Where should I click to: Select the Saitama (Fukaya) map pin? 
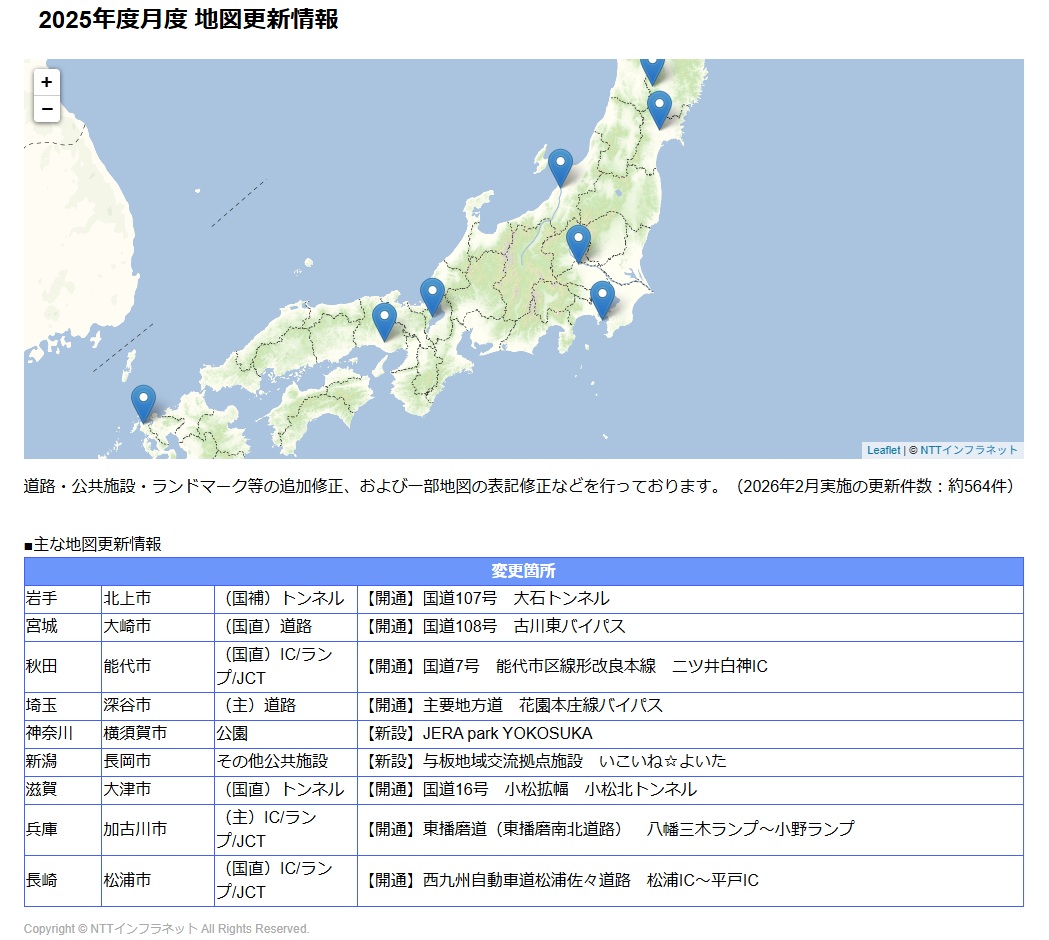578,242
